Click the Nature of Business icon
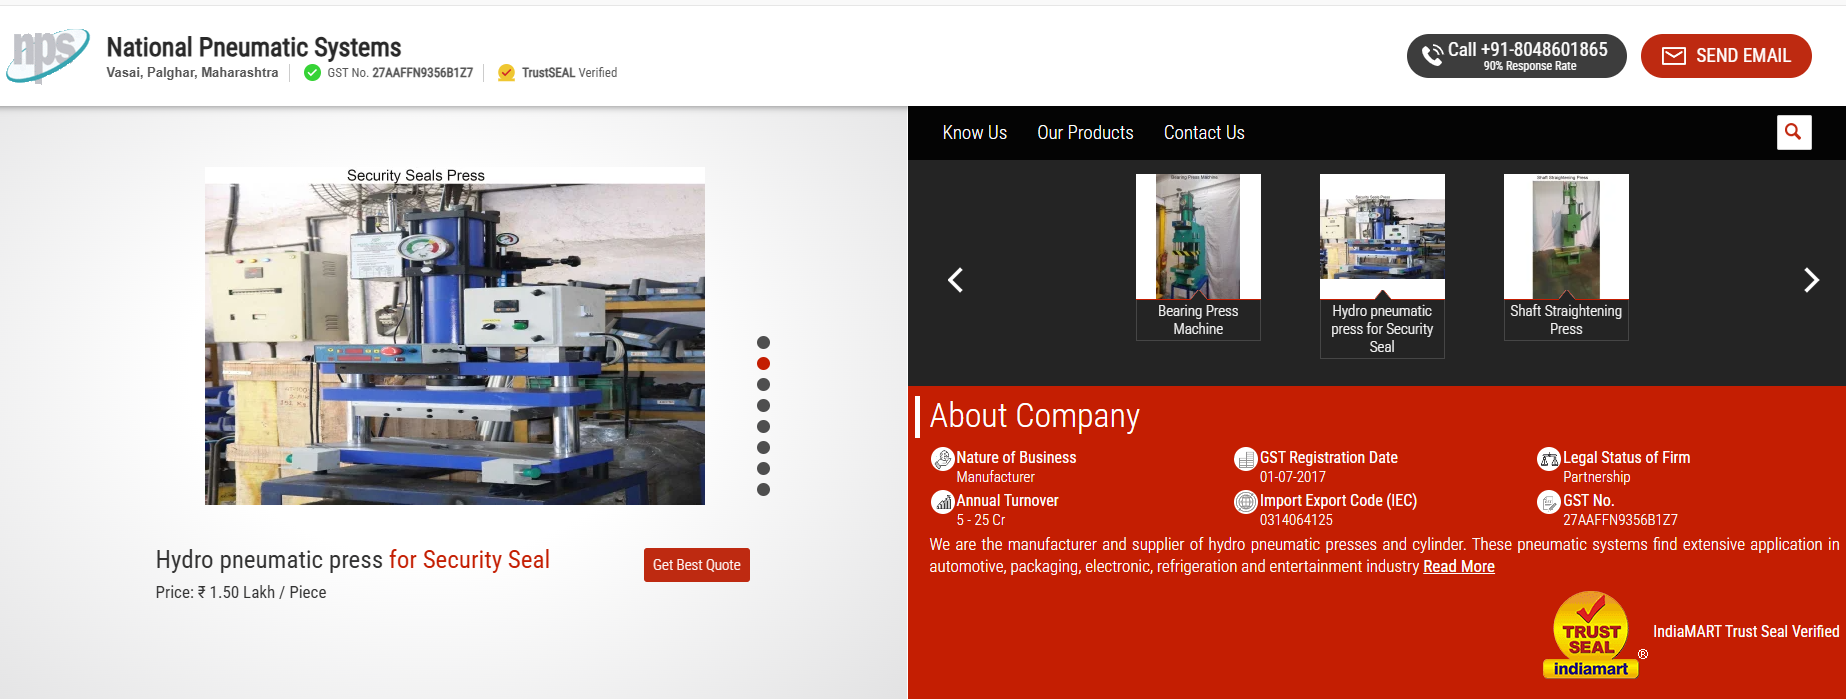This screenshot has height=699, width=1846. pos(942,459)
